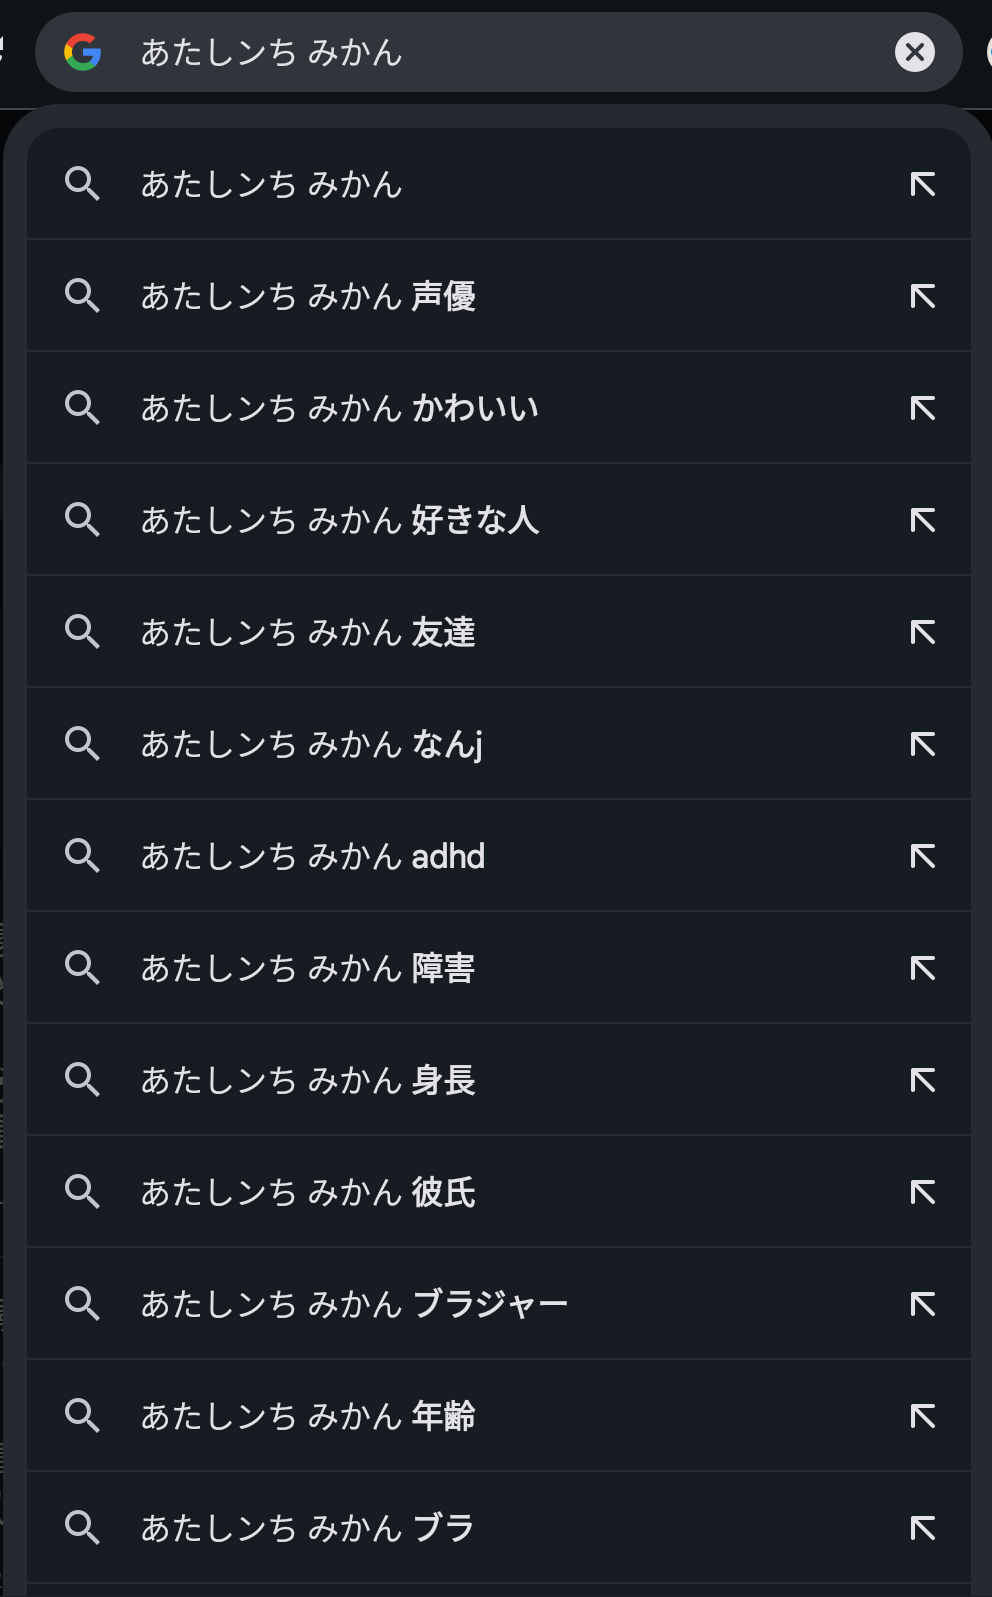
Task: Choose suggestion あたしンち みかん 友達
Action: point(308,632)
